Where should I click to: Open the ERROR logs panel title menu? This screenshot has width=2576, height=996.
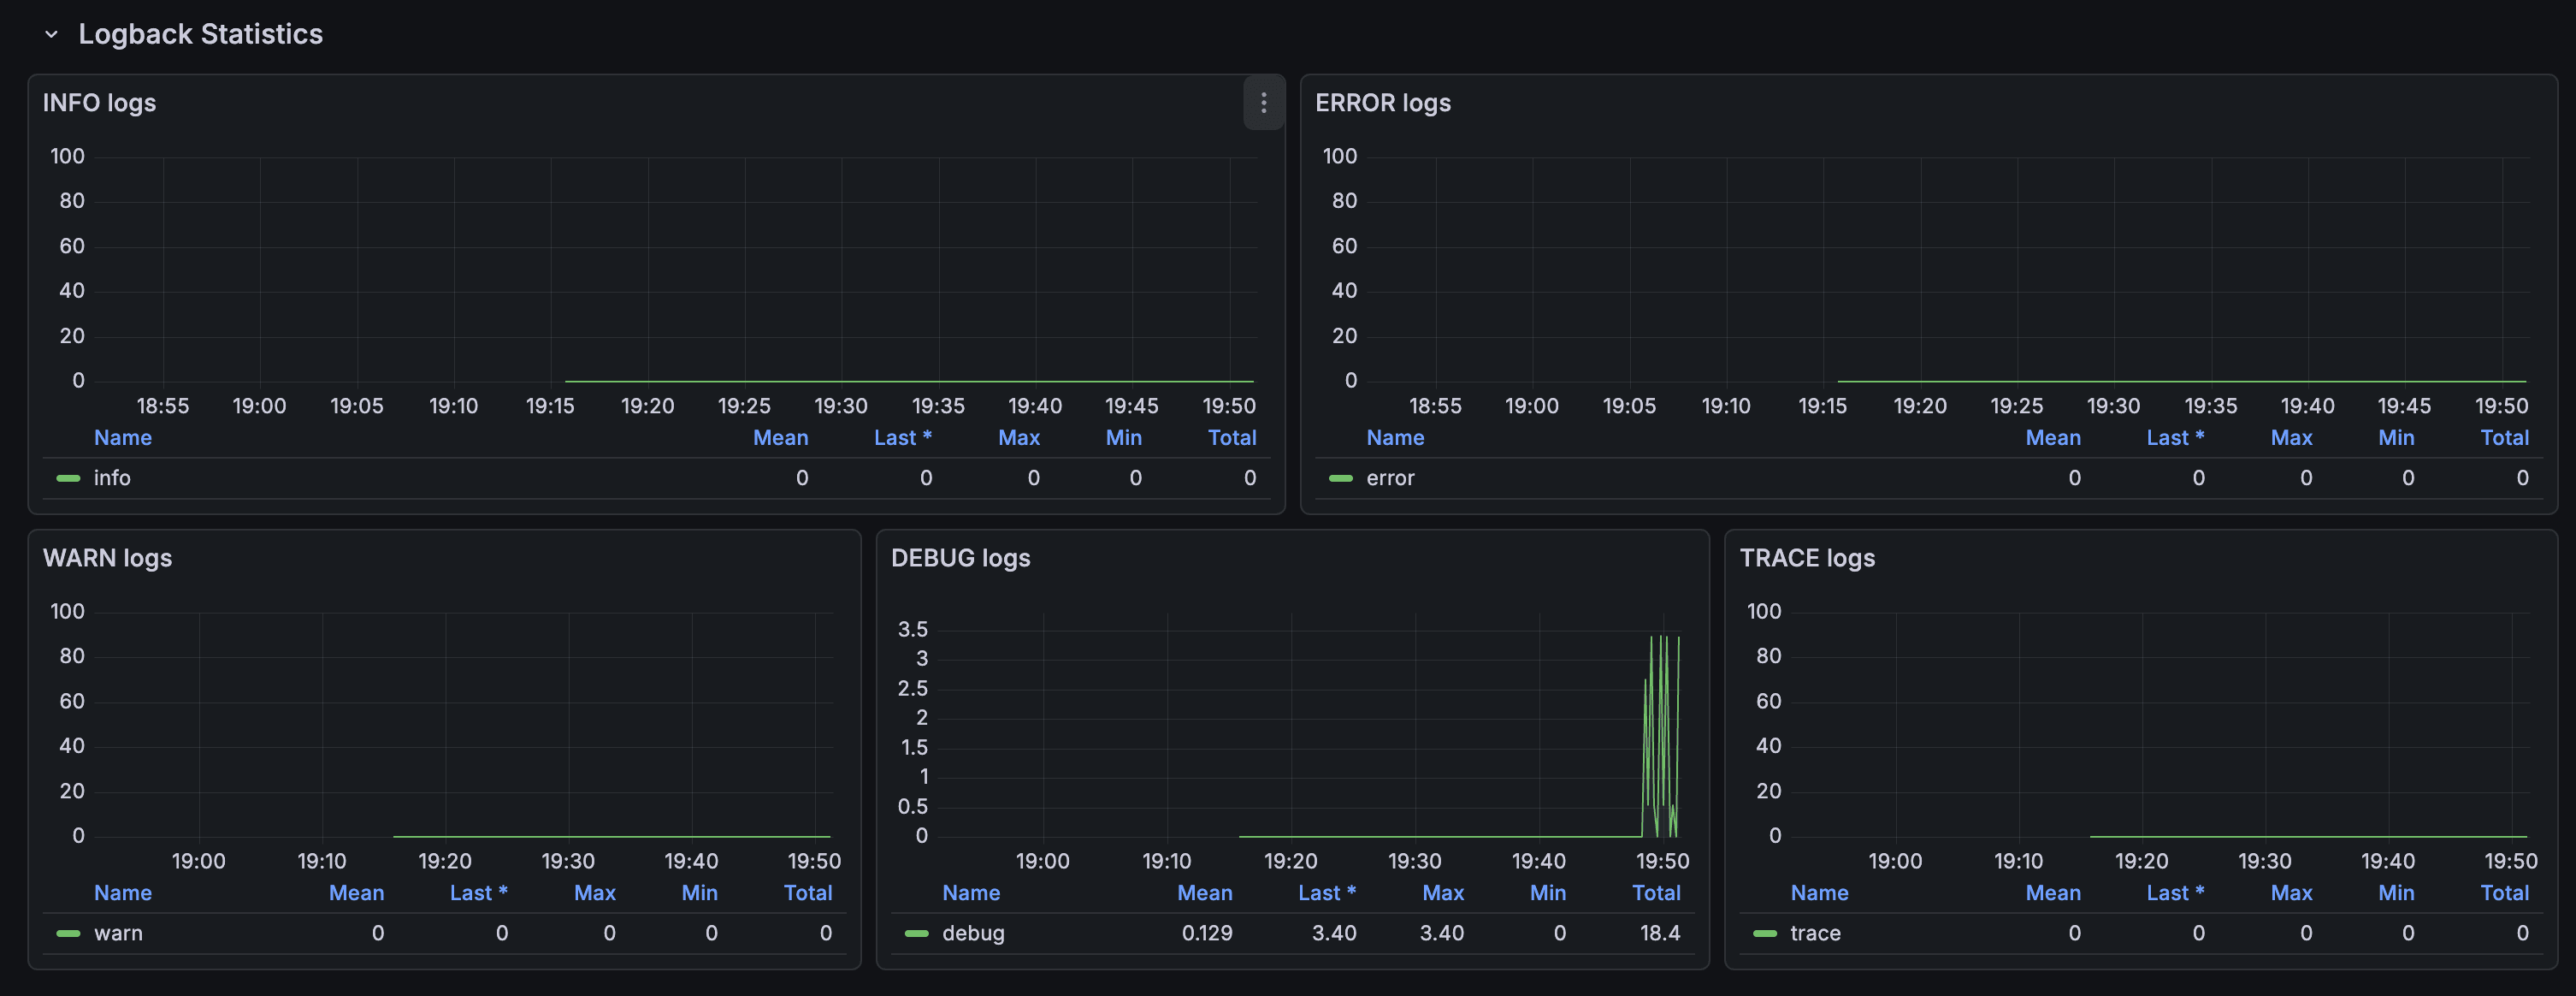point(1382,103)
